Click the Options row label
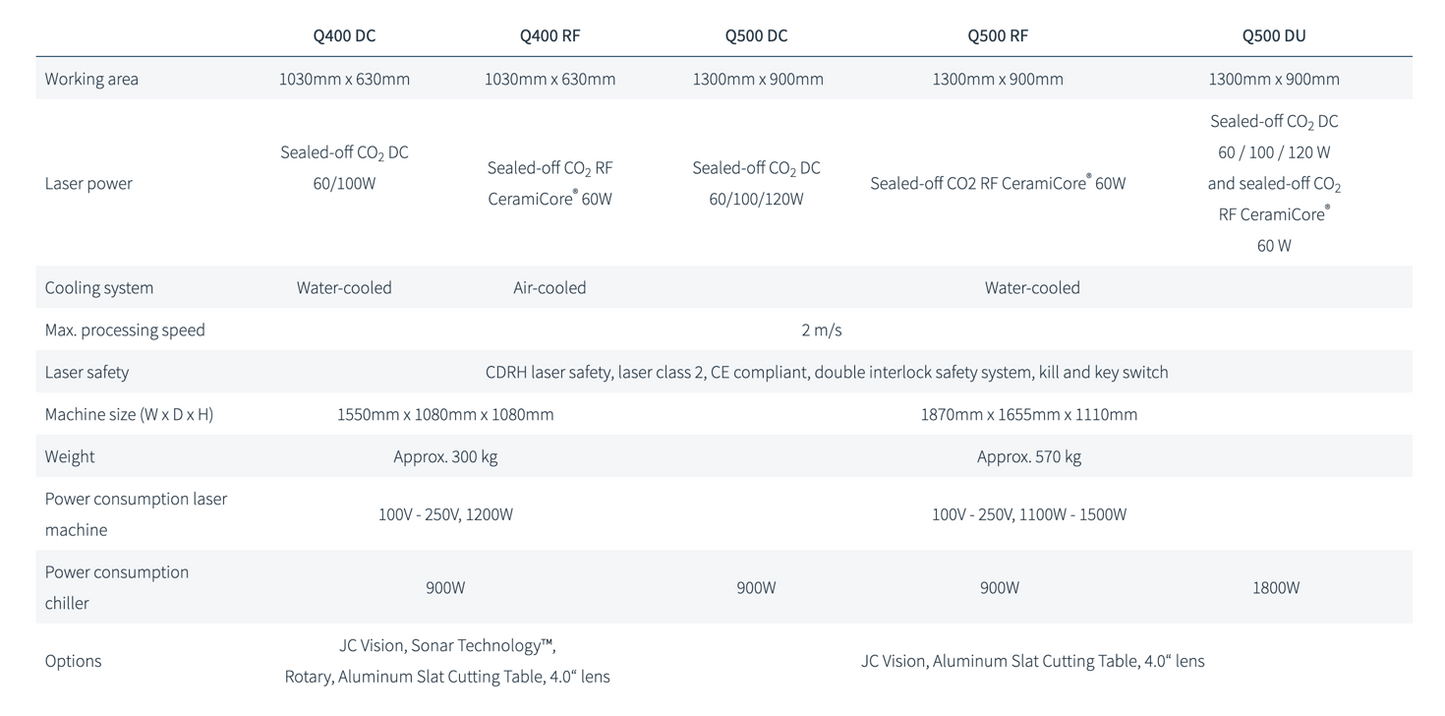 point(73,661)
